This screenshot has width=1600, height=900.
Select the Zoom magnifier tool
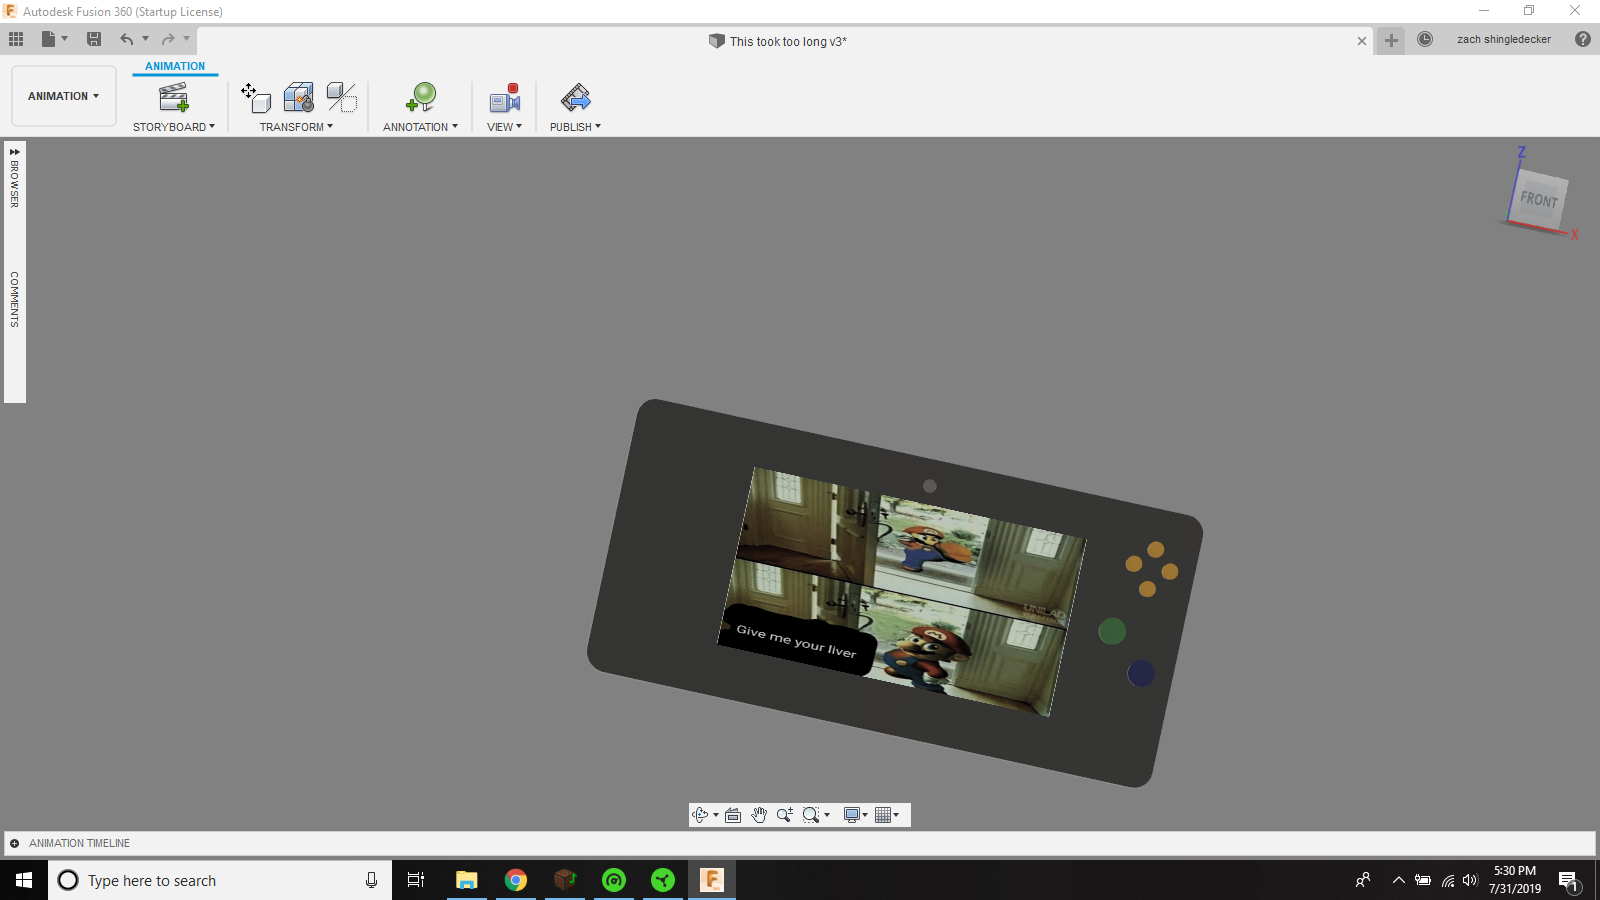785,815
